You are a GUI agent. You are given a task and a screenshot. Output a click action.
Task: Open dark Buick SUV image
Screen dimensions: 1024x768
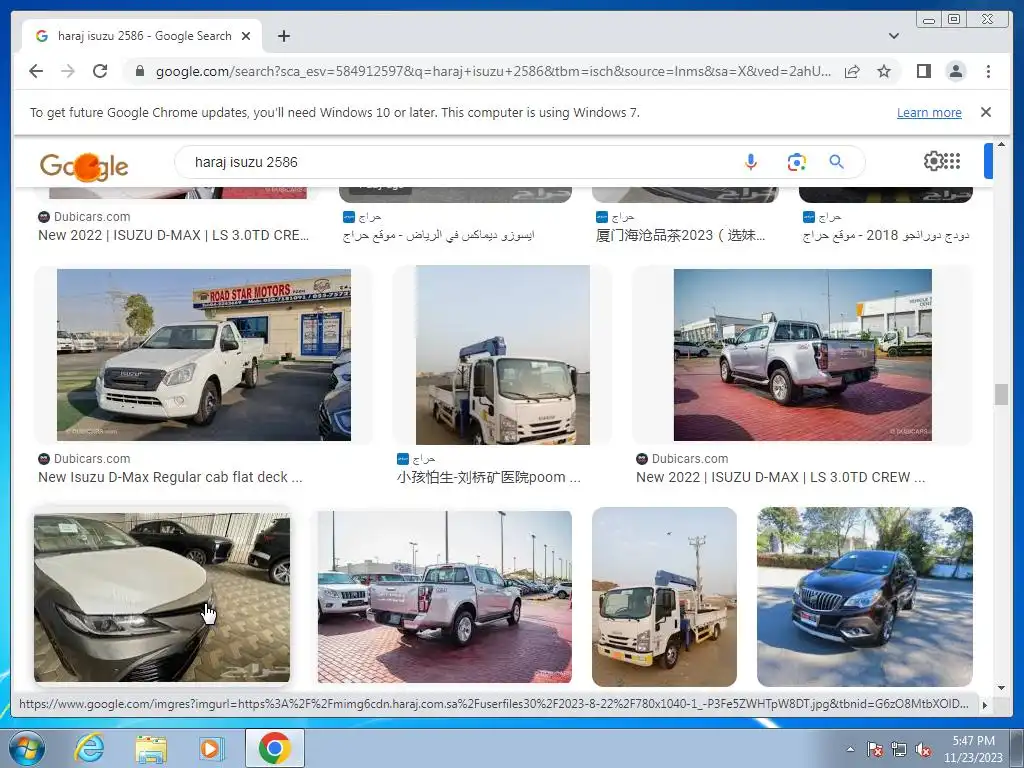pos(865,597)
